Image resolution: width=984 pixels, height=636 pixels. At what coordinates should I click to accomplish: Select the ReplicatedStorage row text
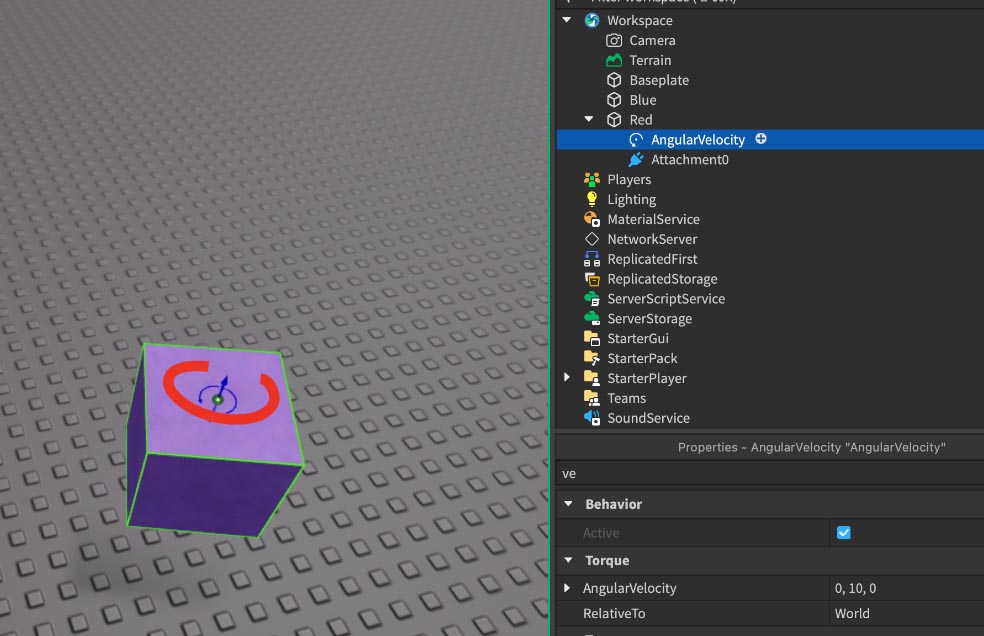coord(662,279)
